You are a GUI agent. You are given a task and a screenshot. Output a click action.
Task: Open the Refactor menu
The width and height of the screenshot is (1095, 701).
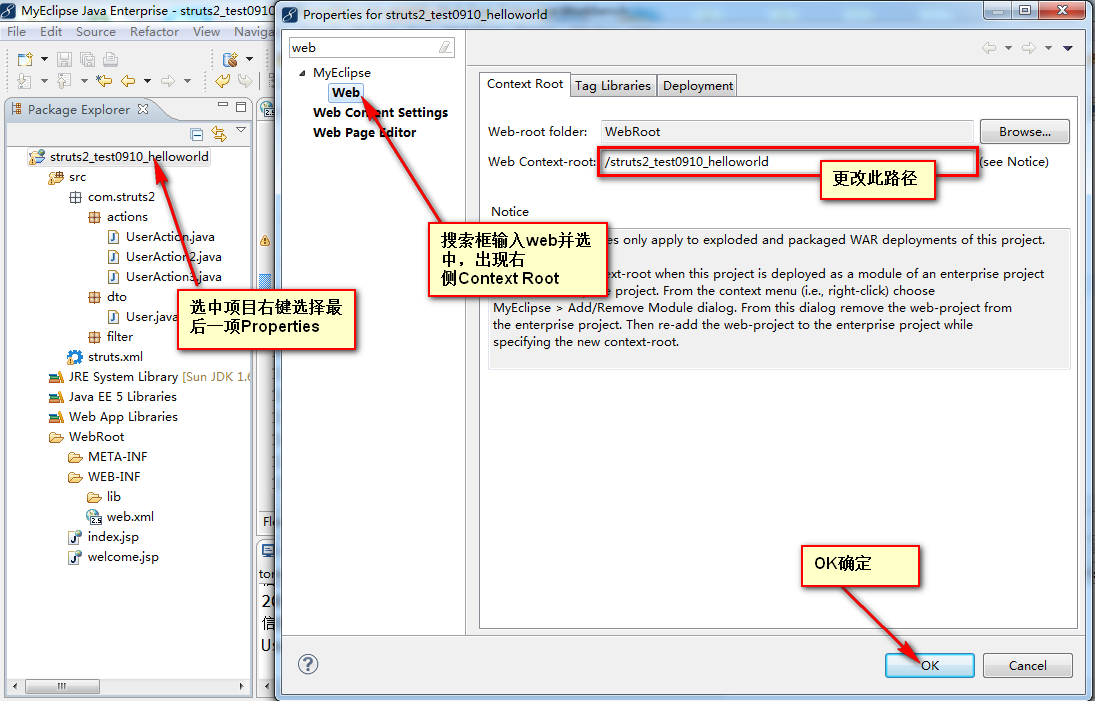(154, 32)
